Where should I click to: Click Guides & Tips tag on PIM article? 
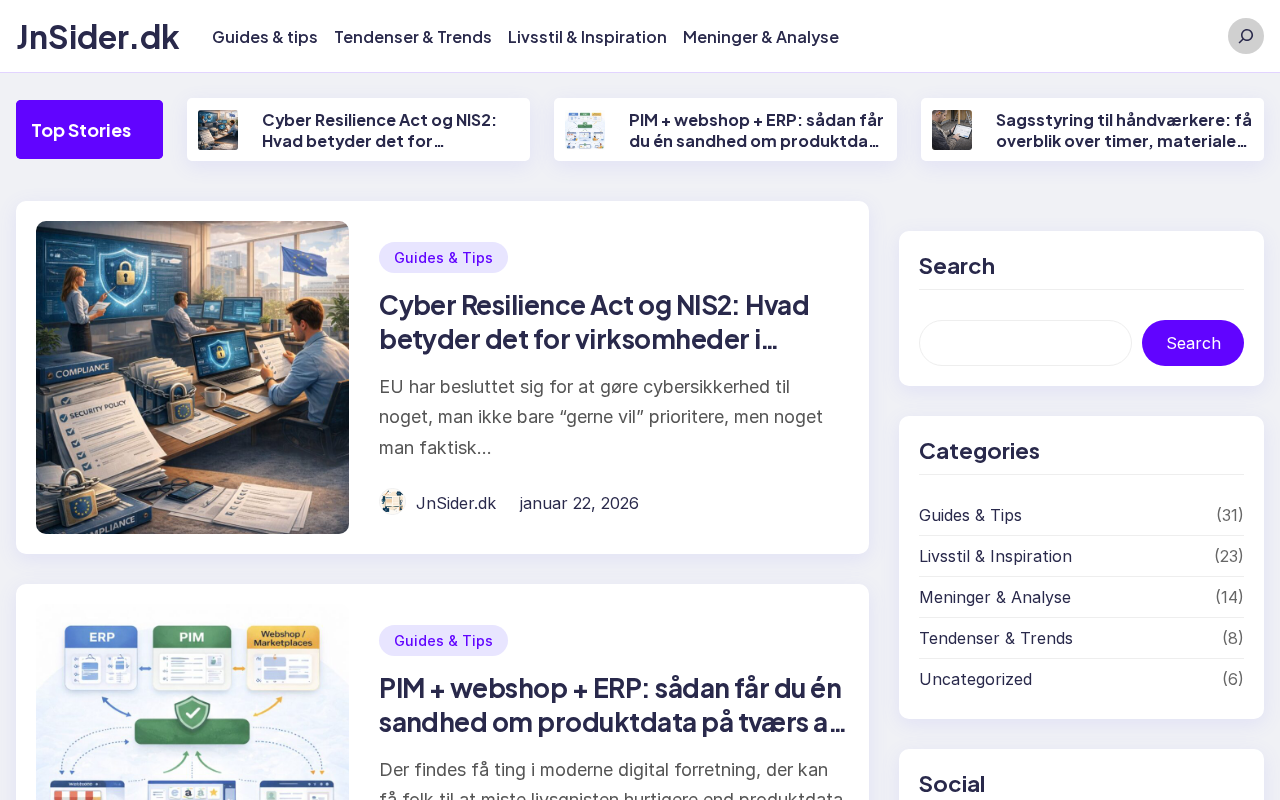click(443, 640)
